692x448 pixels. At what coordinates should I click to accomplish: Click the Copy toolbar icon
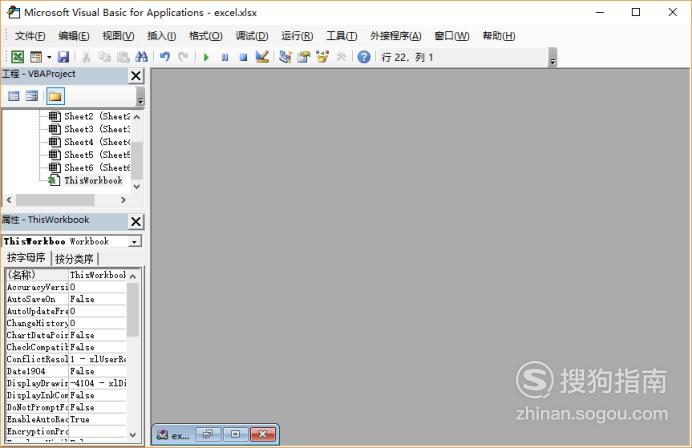tap(105, 57)
